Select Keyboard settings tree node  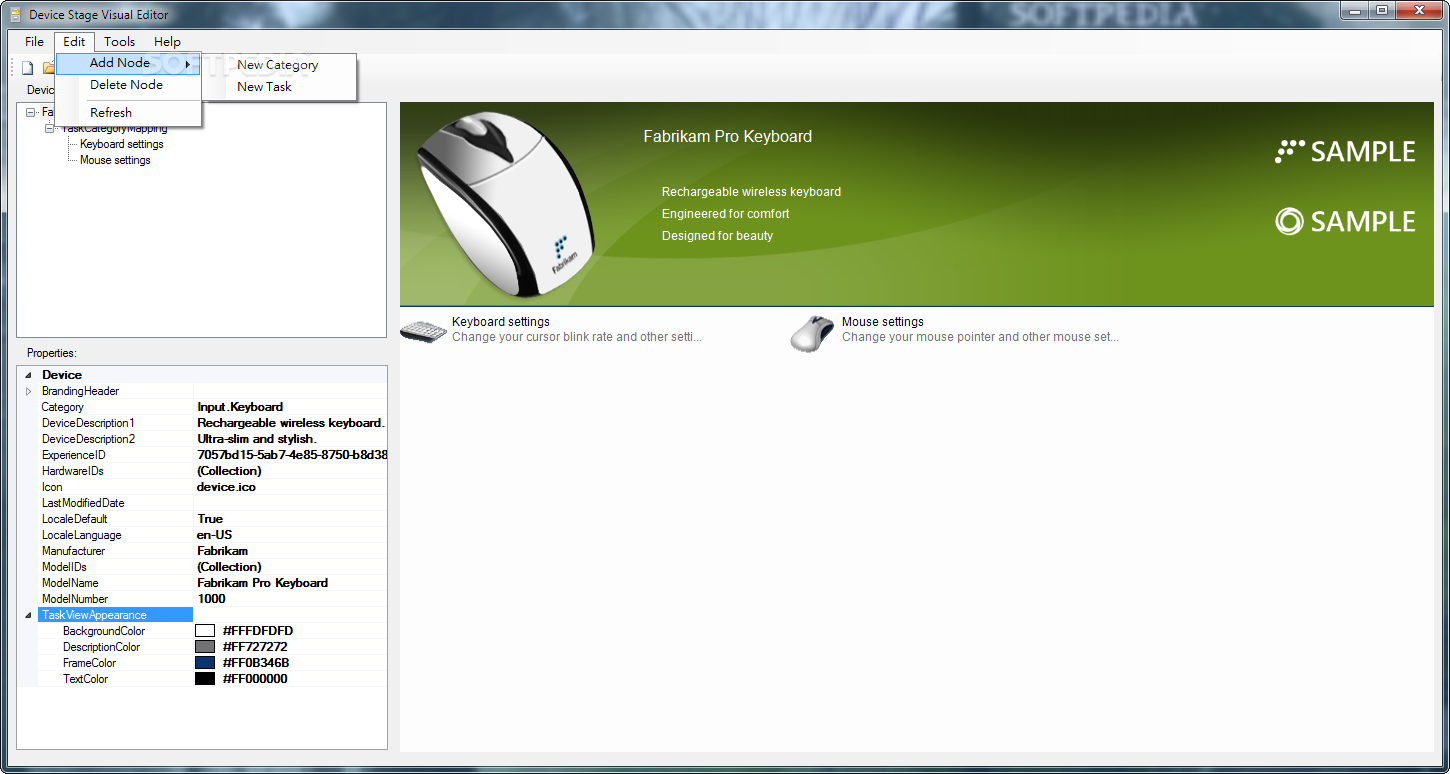click(122, 144)
